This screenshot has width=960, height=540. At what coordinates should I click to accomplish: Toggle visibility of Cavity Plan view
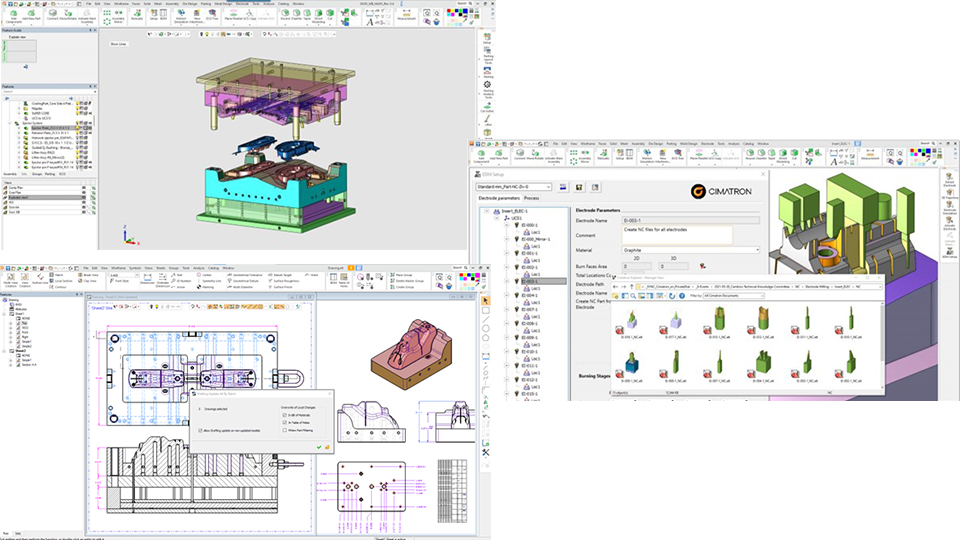pyautogui.click(x=84, y=188)
